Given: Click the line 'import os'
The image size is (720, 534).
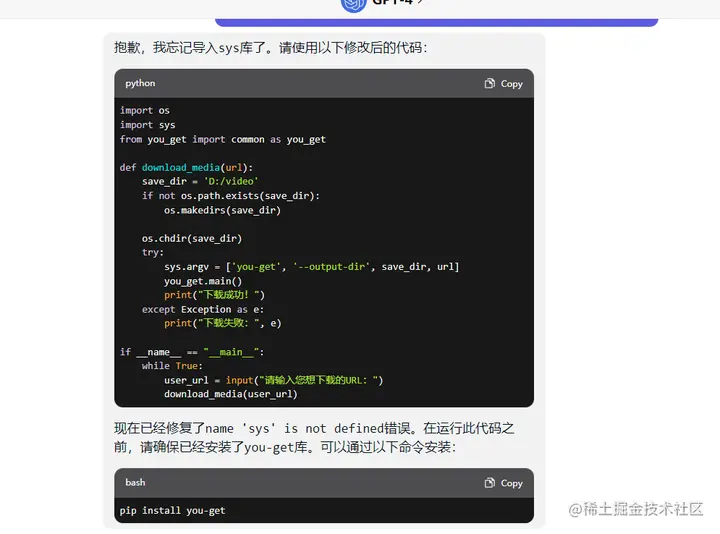Looking at the screenshot, I should tap(145, 111).
